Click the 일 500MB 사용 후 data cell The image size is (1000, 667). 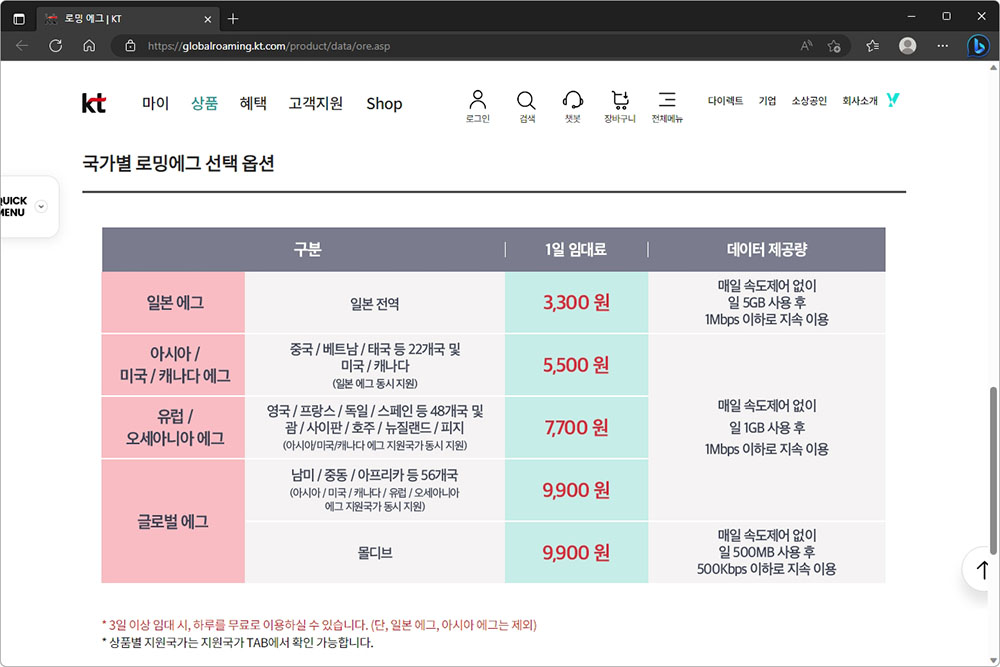pos(767,552)
